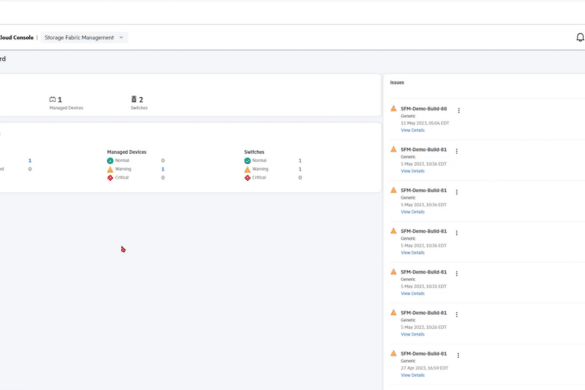This screenshot has height=390, width=585.
Task: Click the Managed Devices Critical status icon
Action: tap(110, 178)
